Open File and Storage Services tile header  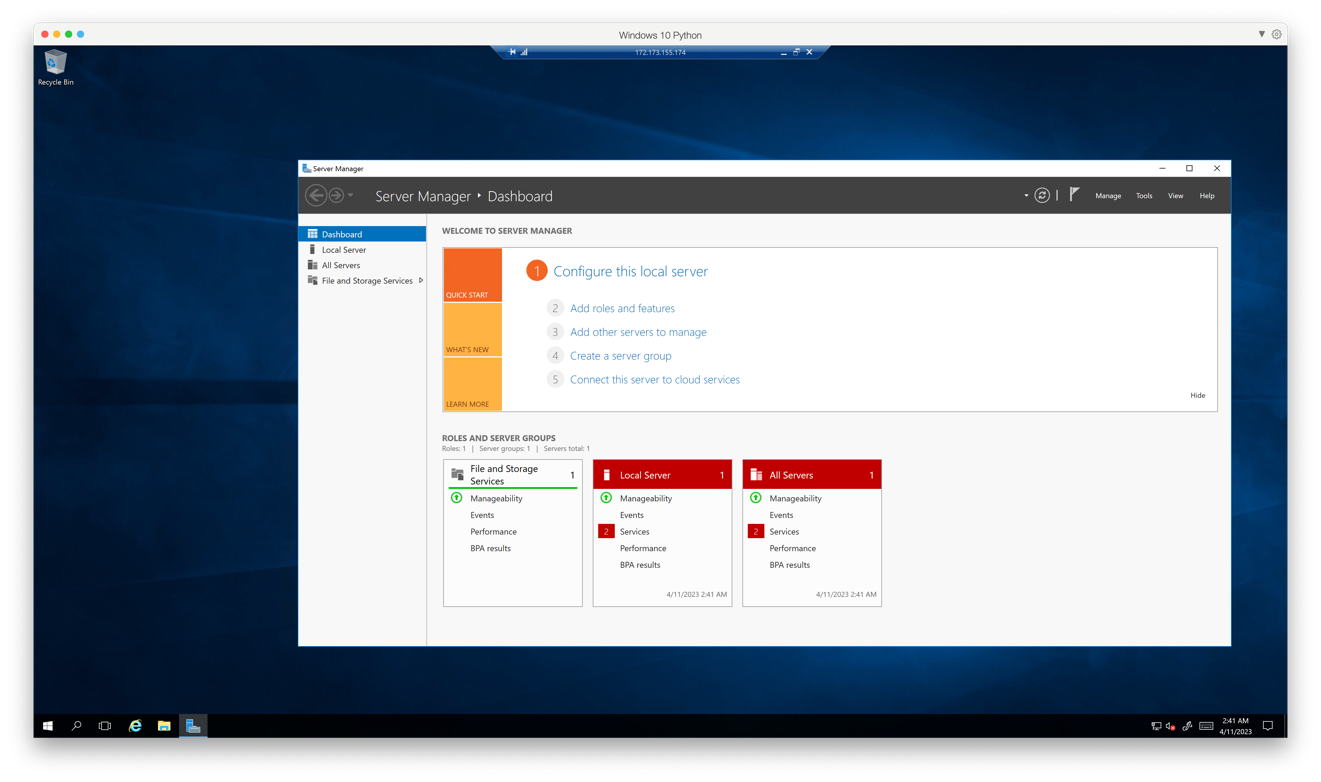pyautogui.click(x=513, y=475)
